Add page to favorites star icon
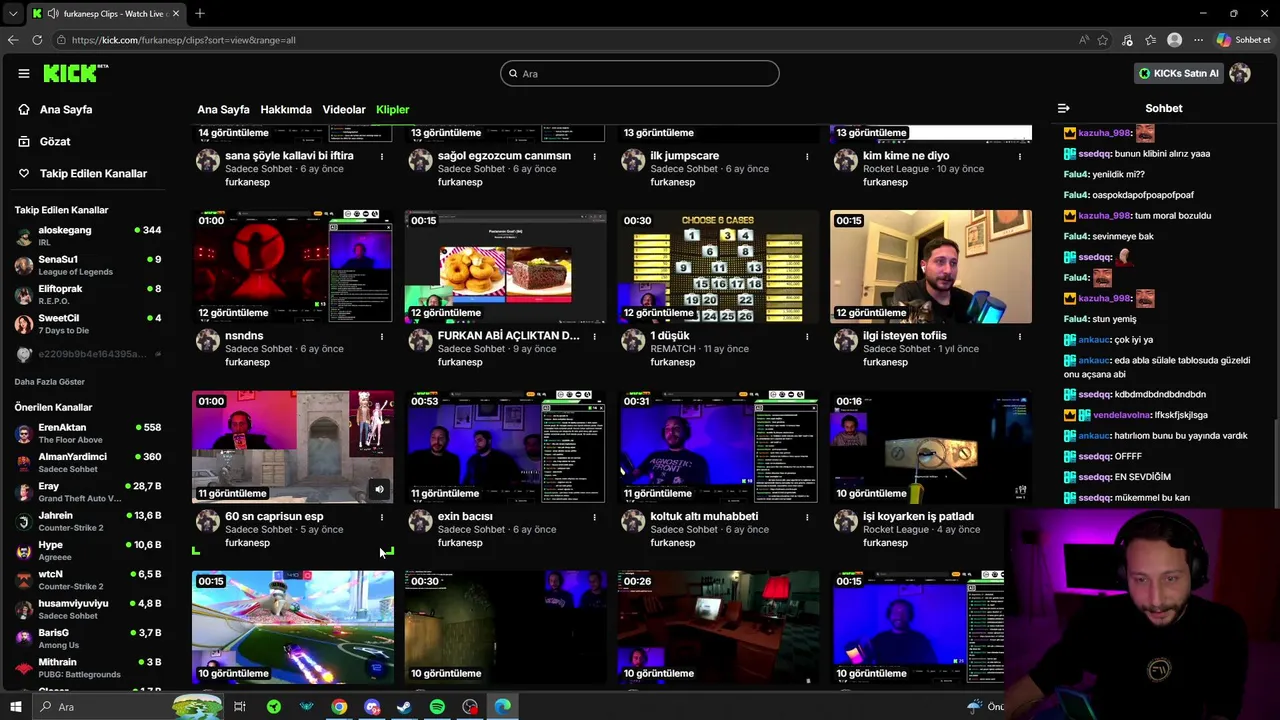This screenshot has width=1280, height=720. [1103, 40]
